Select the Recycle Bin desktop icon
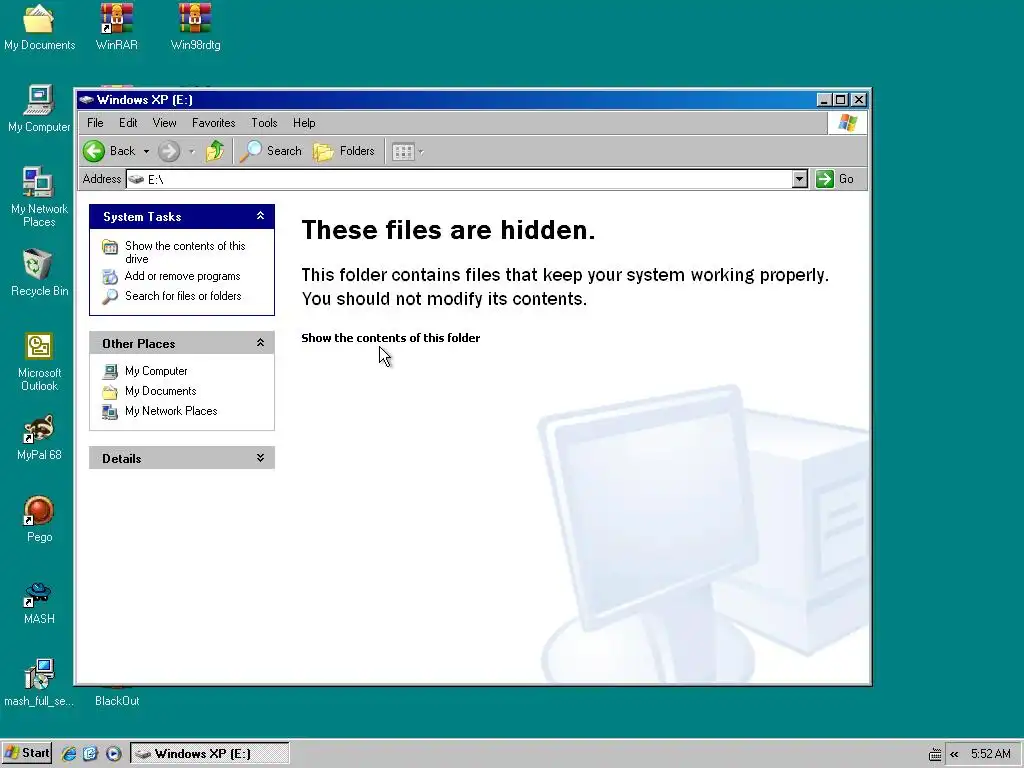Screen dimensions: 1024x768 pyautogui.click(x=39, y=272)
